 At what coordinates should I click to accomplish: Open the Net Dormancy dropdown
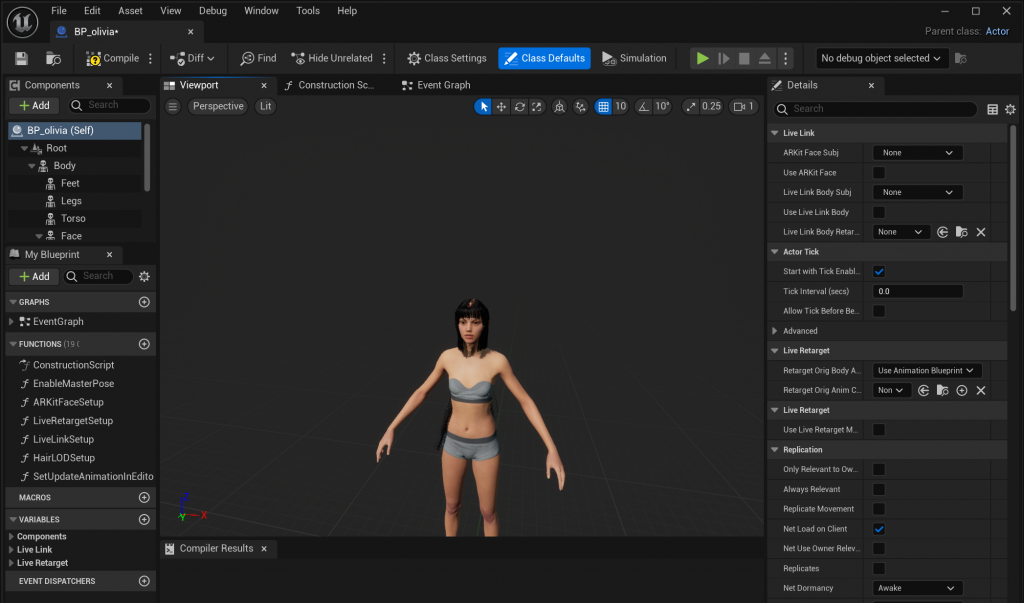click(x=917, y=588)
